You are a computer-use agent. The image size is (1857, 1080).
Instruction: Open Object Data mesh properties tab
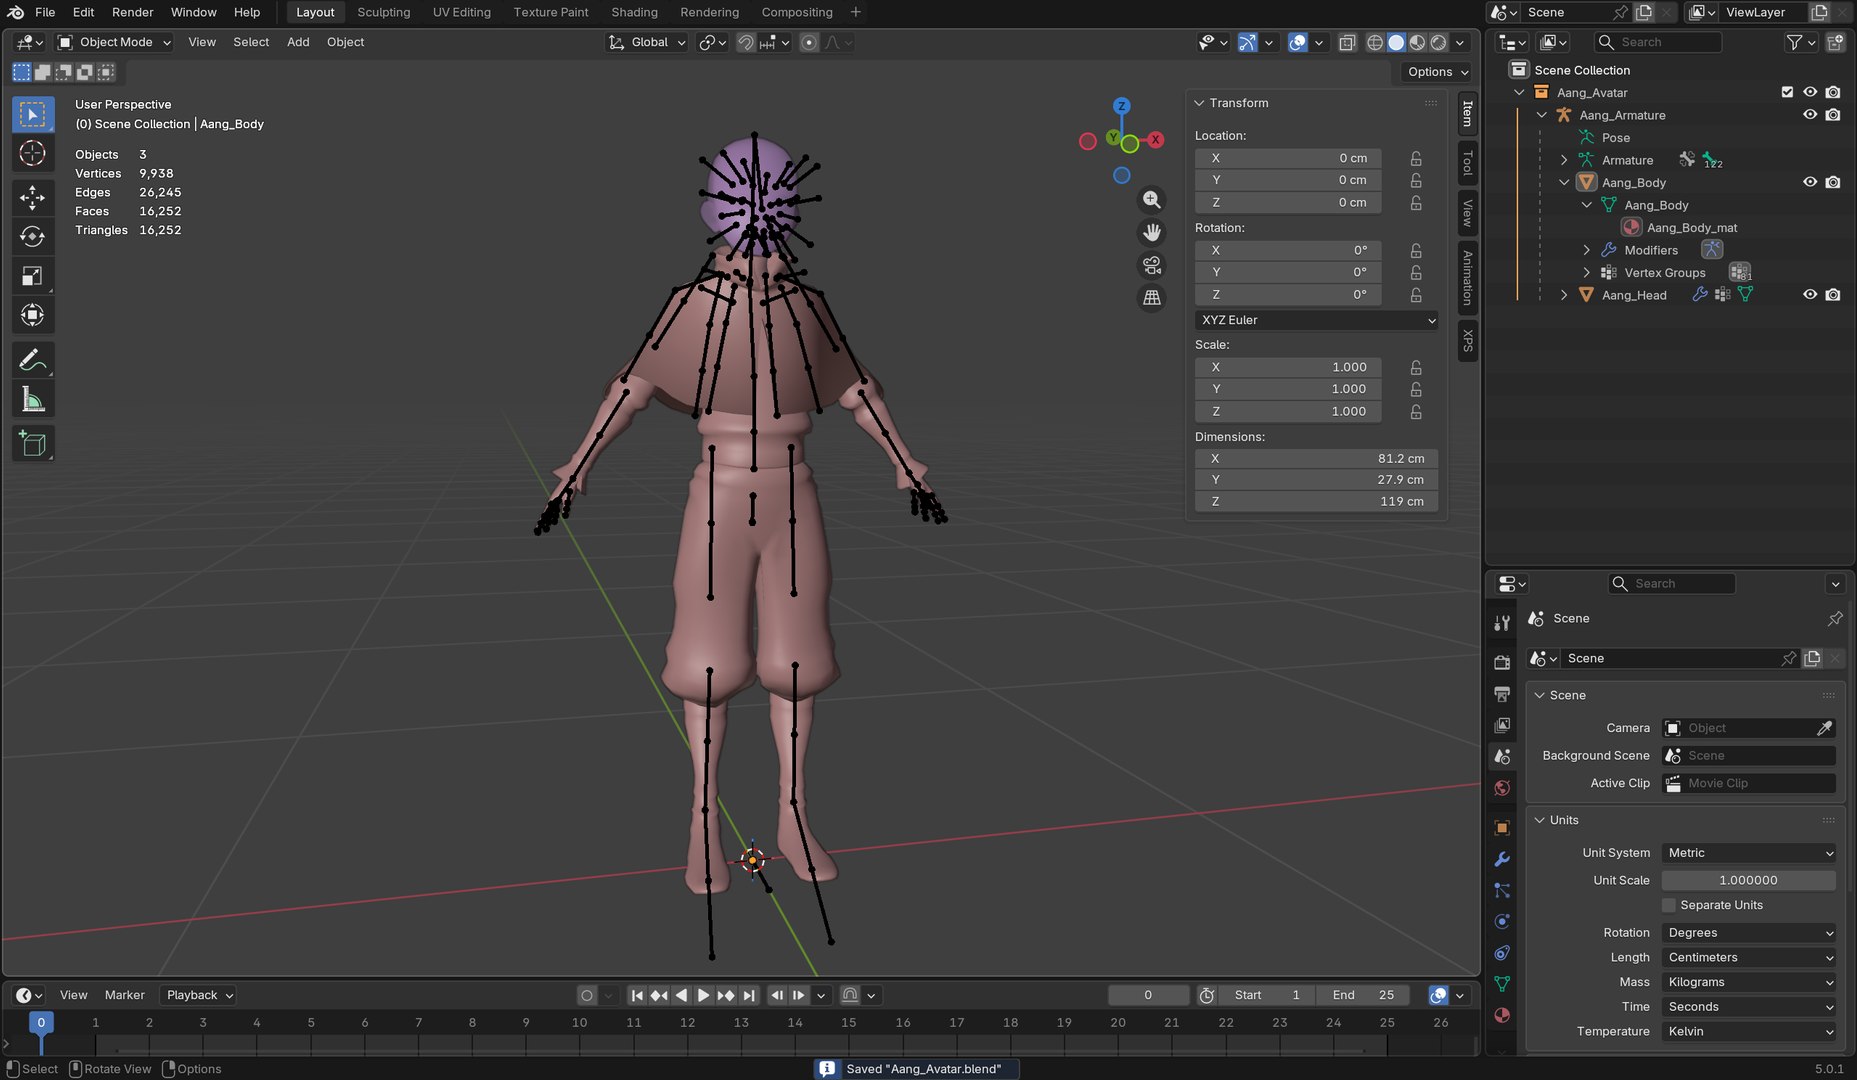(1502, 984)
